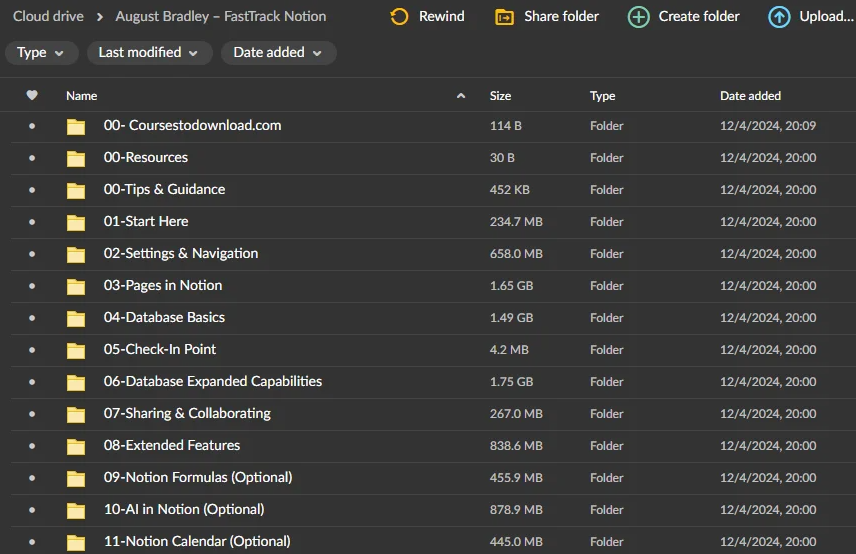Click the folder icon for 03-Pages in Notion
856x554 pixels.
(76, 286)
